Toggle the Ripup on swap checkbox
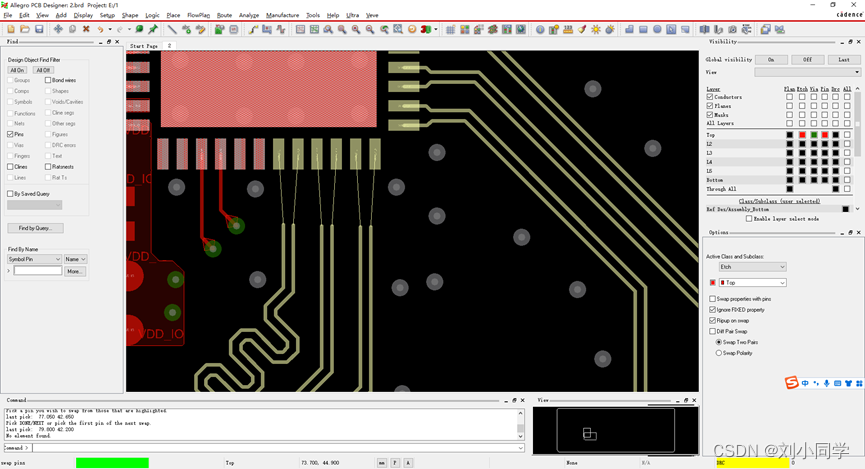 [x=712, y=320]
